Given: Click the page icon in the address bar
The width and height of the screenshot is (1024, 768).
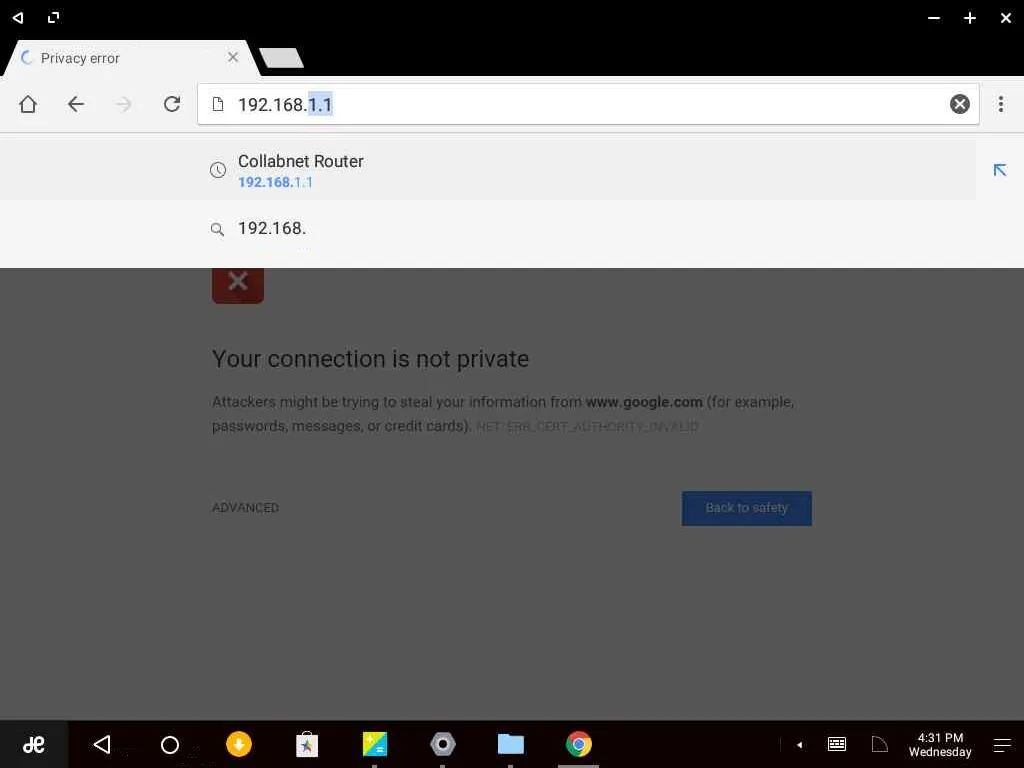Looking at the screenshot, I should coord(218,104).
